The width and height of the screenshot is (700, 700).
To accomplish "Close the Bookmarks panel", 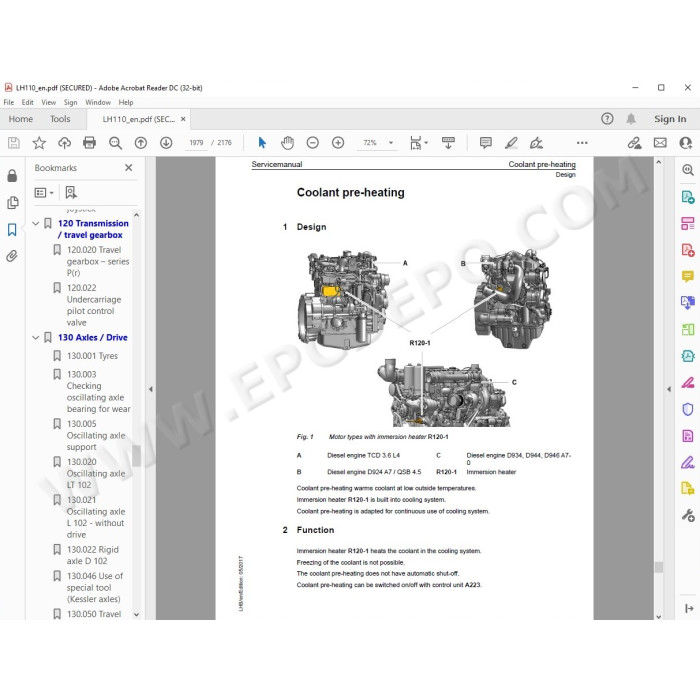I will [129, 168].
